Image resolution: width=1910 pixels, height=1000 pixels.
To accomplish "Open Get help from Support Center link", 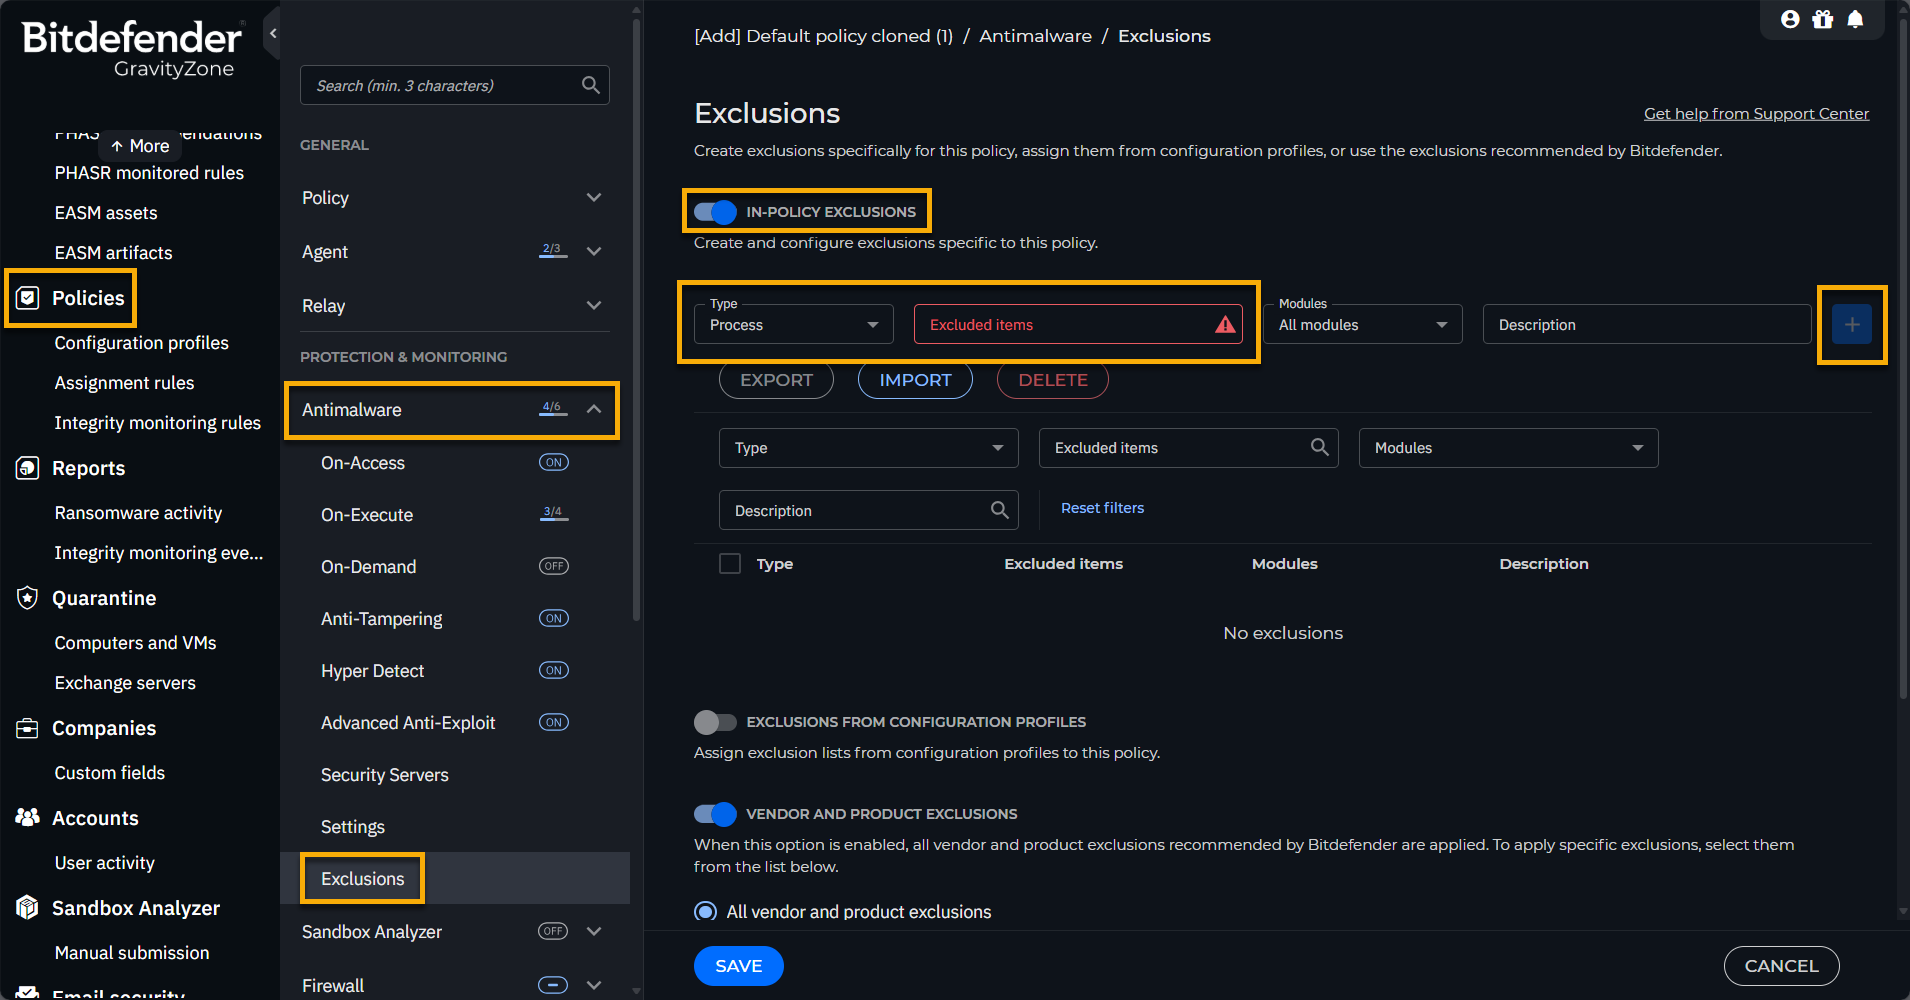I will click(1756, 114).
